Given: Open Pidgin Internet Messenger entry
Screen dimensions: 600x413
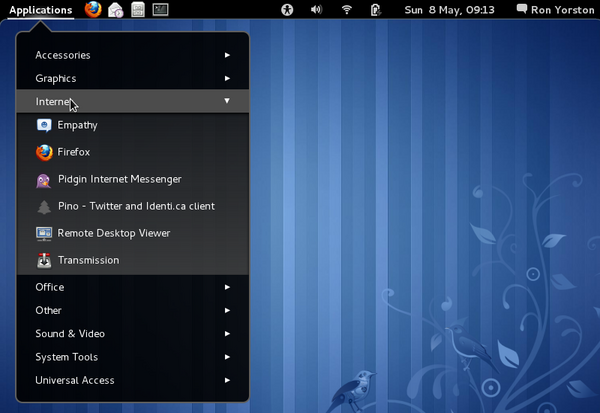Looking at the screenshot, I should [x=120, y=179].
